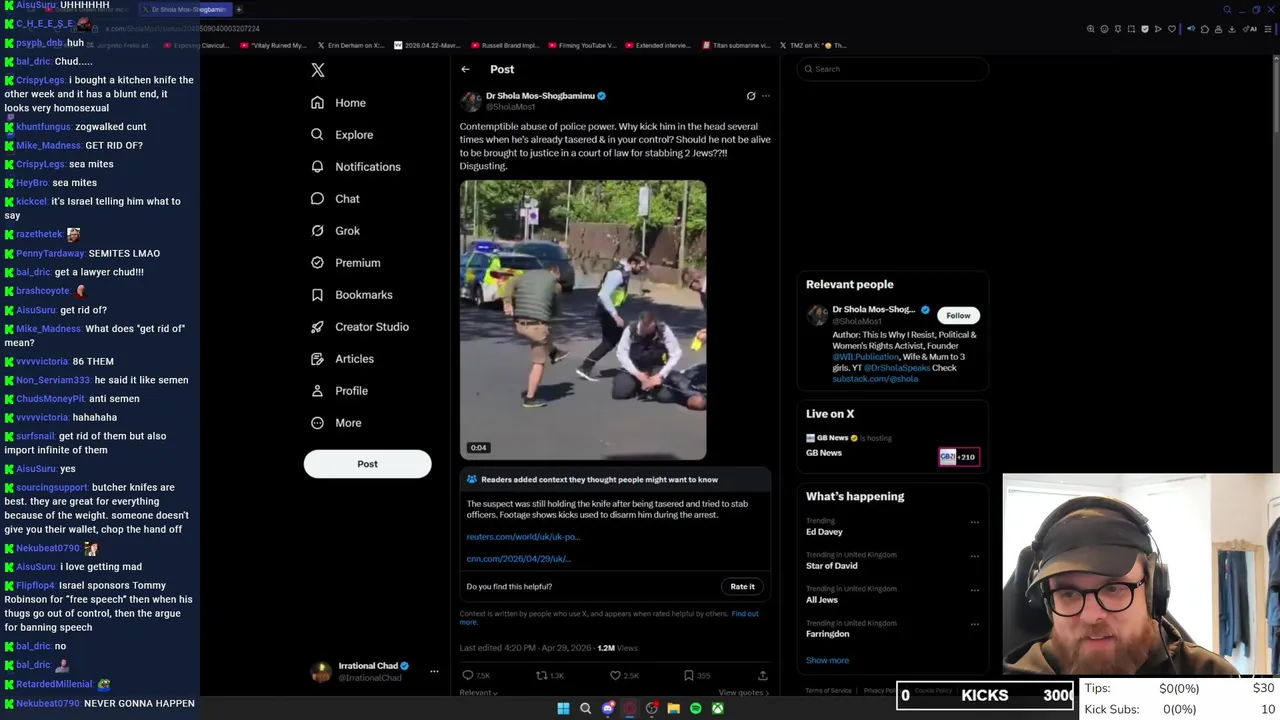Open Notifications in the sidebar
Screen dimensions: 1280x720
(355, 167)
